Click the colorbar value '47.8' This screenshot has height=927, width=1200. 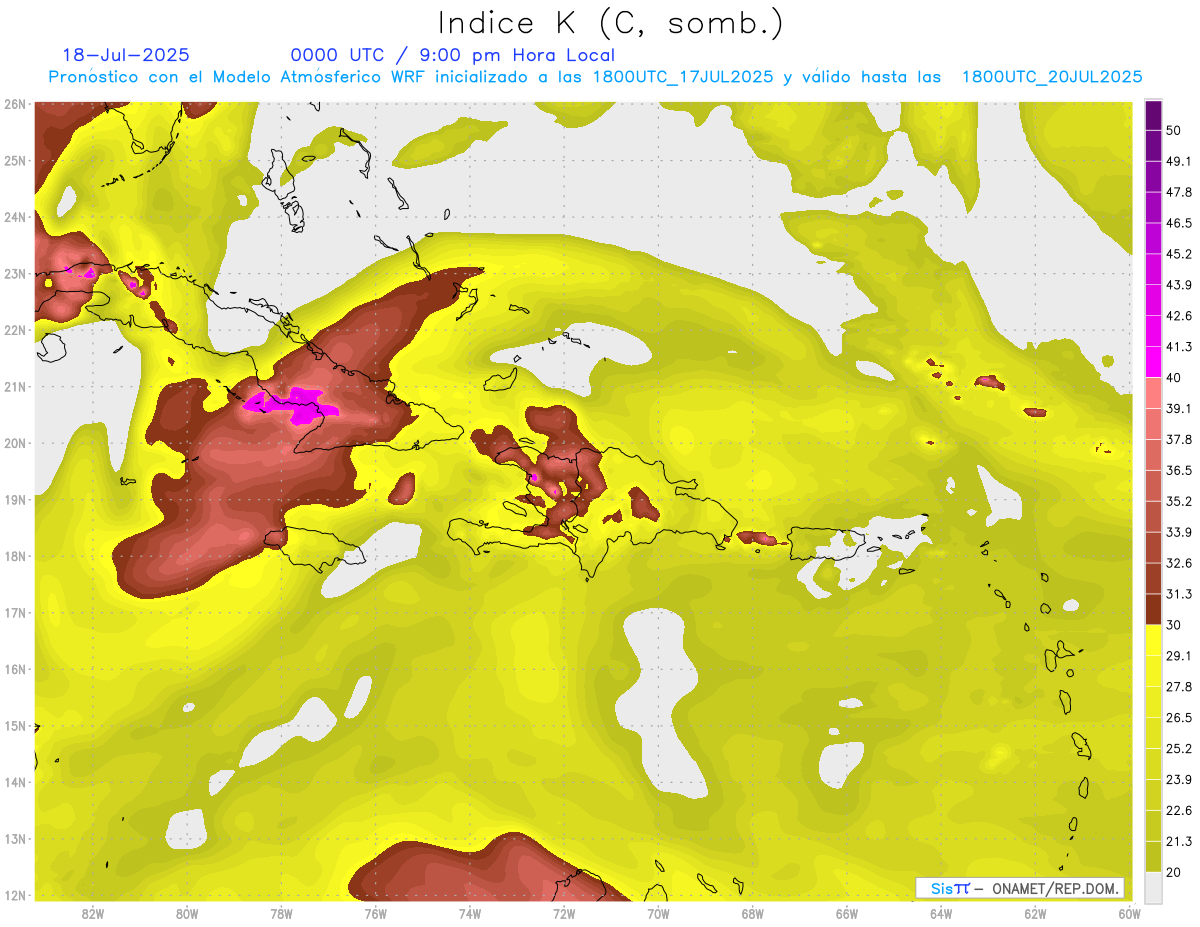click(1178, 192)
